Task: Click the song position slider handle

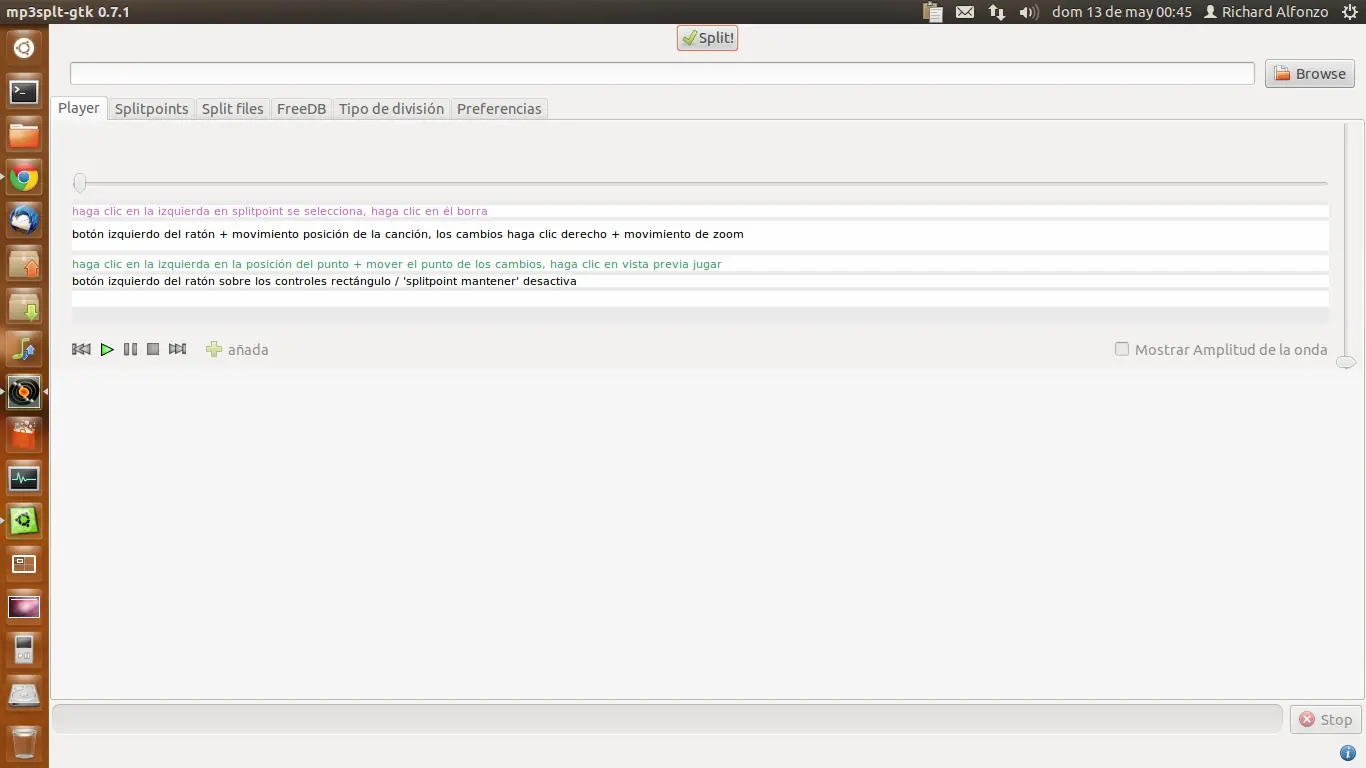Action: click(x=80, y=183)
